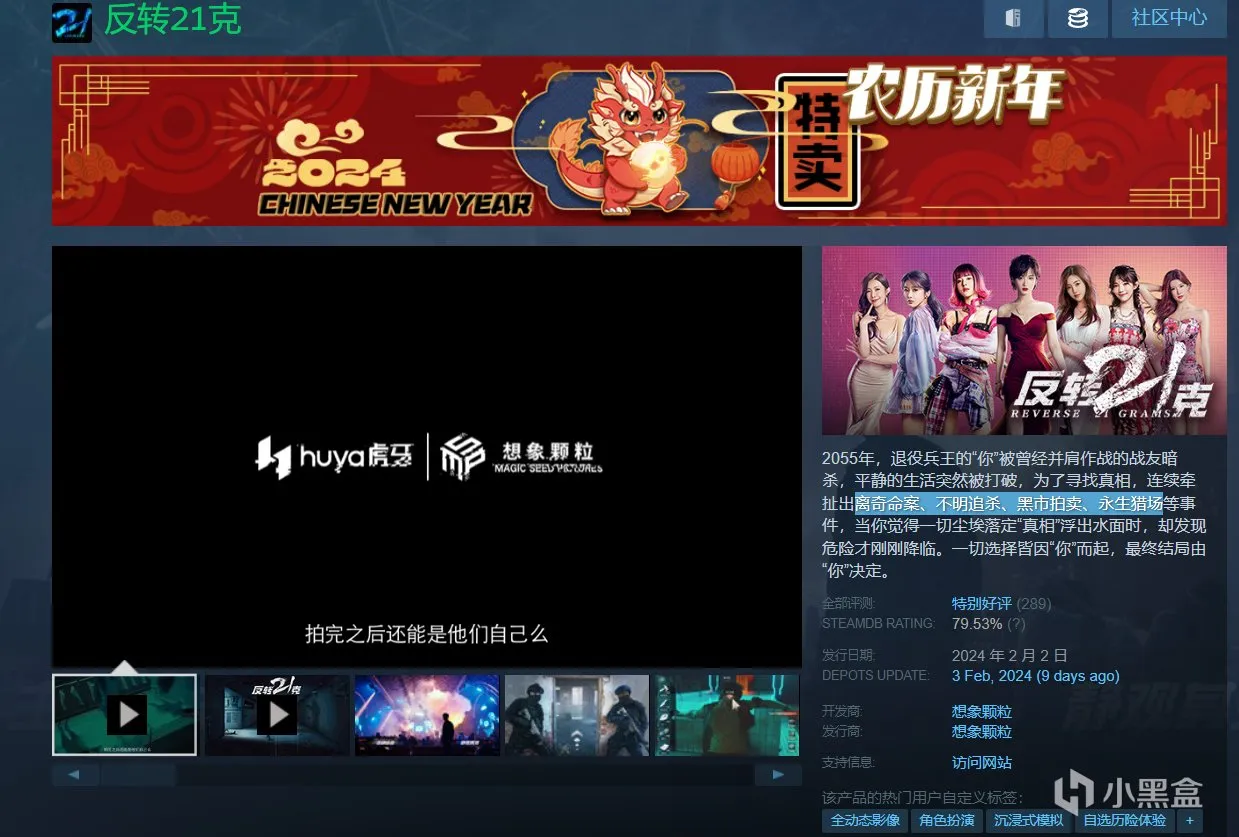Click the SteamDB rating question mark

click(1016, 623)
